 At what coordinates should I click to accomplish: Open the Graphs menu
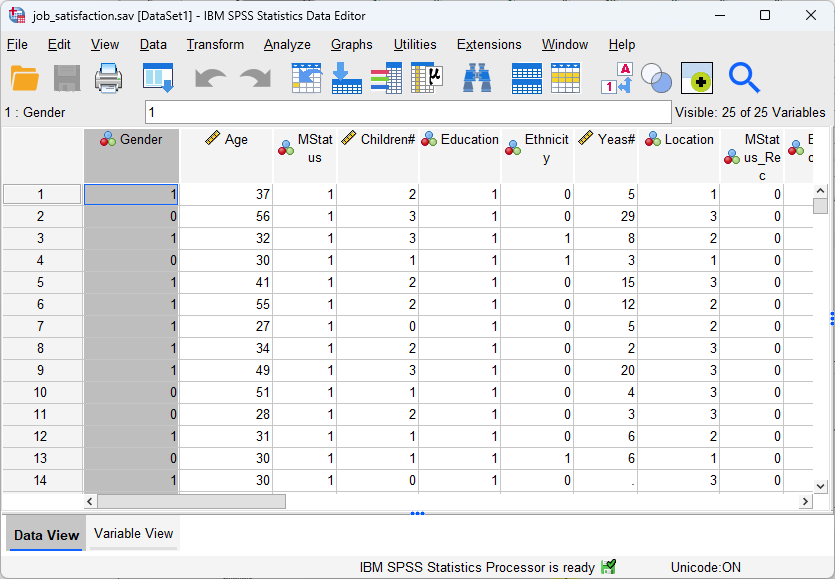coord(351,44)
